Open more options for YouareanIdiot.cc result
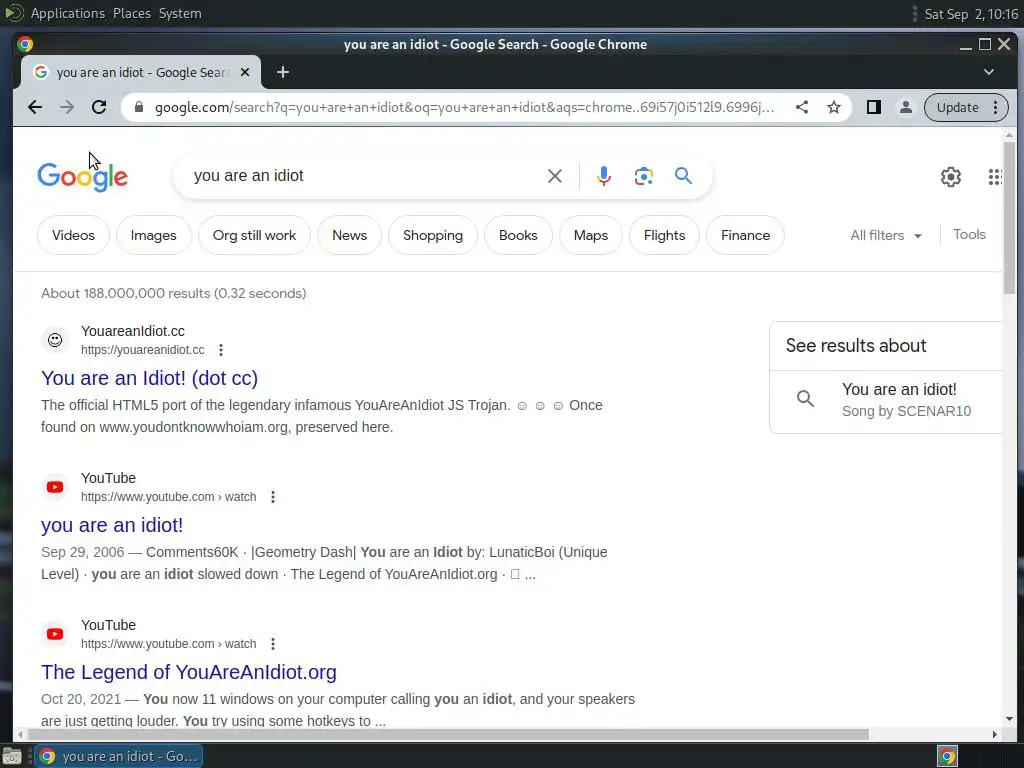Viewport: 1024px width, 768px height. tap(221, 350)
